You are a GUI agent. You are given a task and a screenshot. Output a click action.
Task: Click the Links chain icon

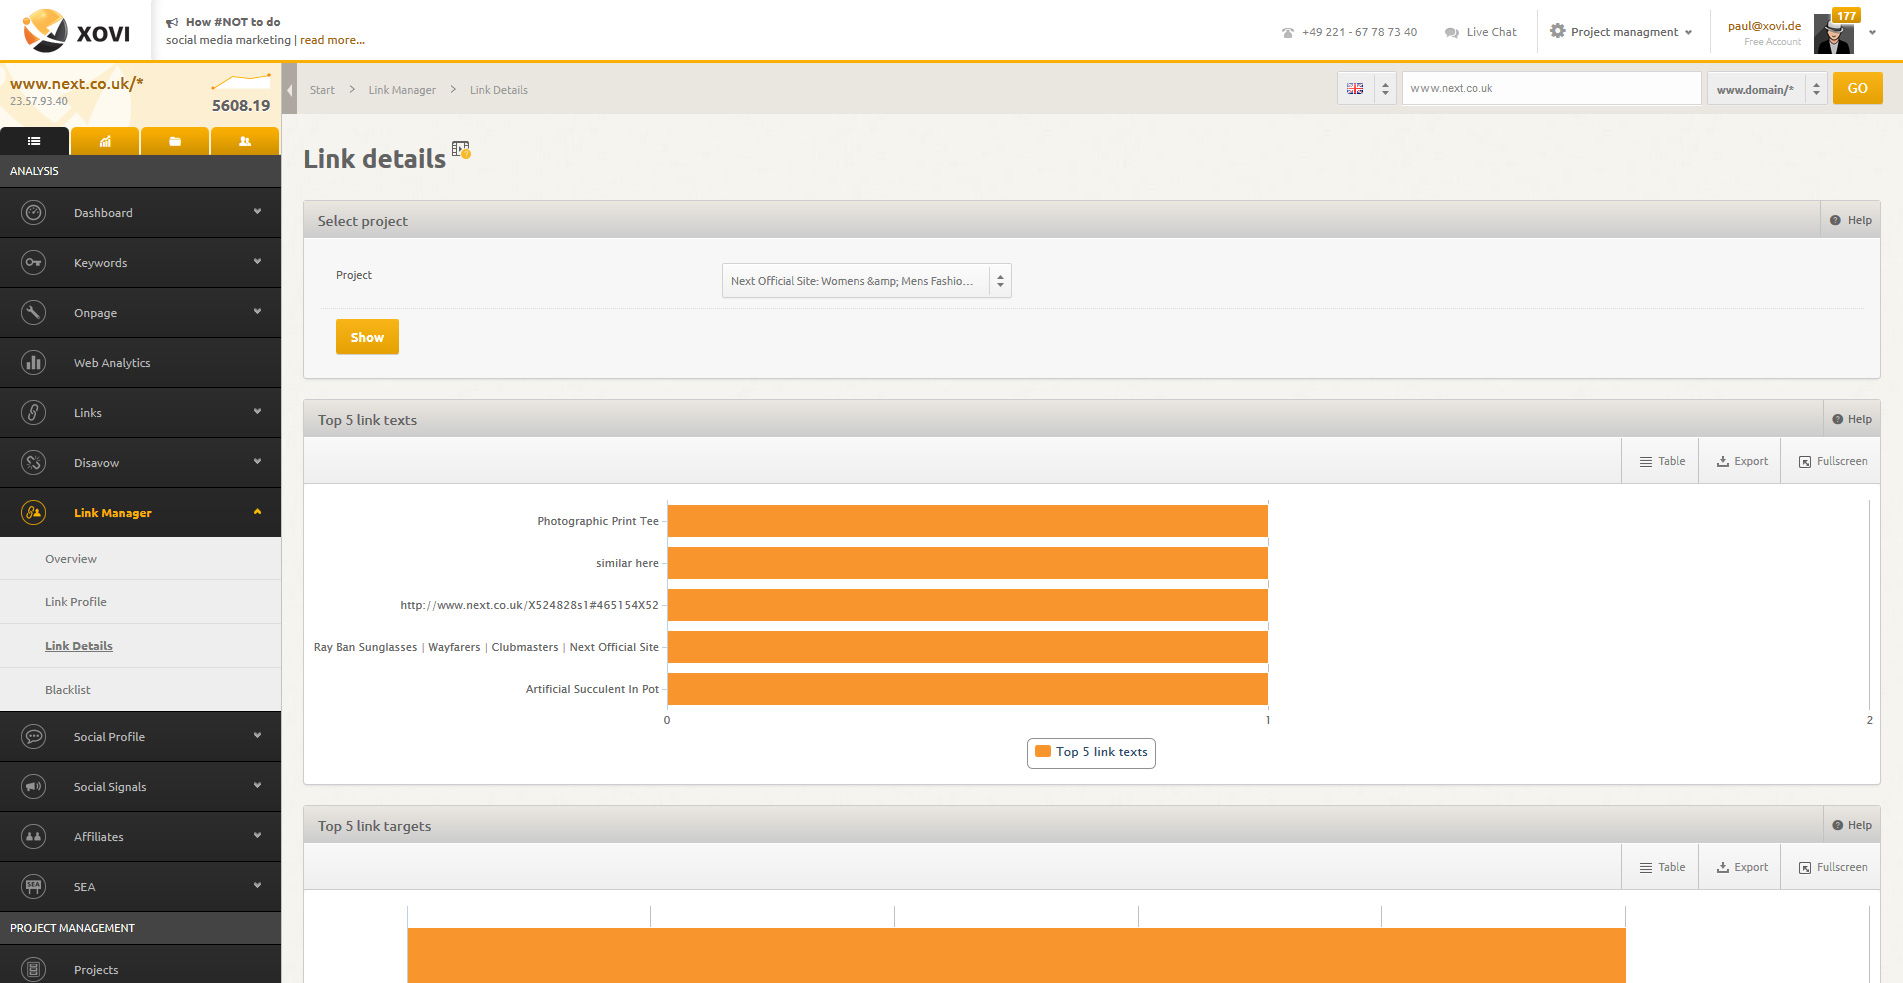[34, 413]
